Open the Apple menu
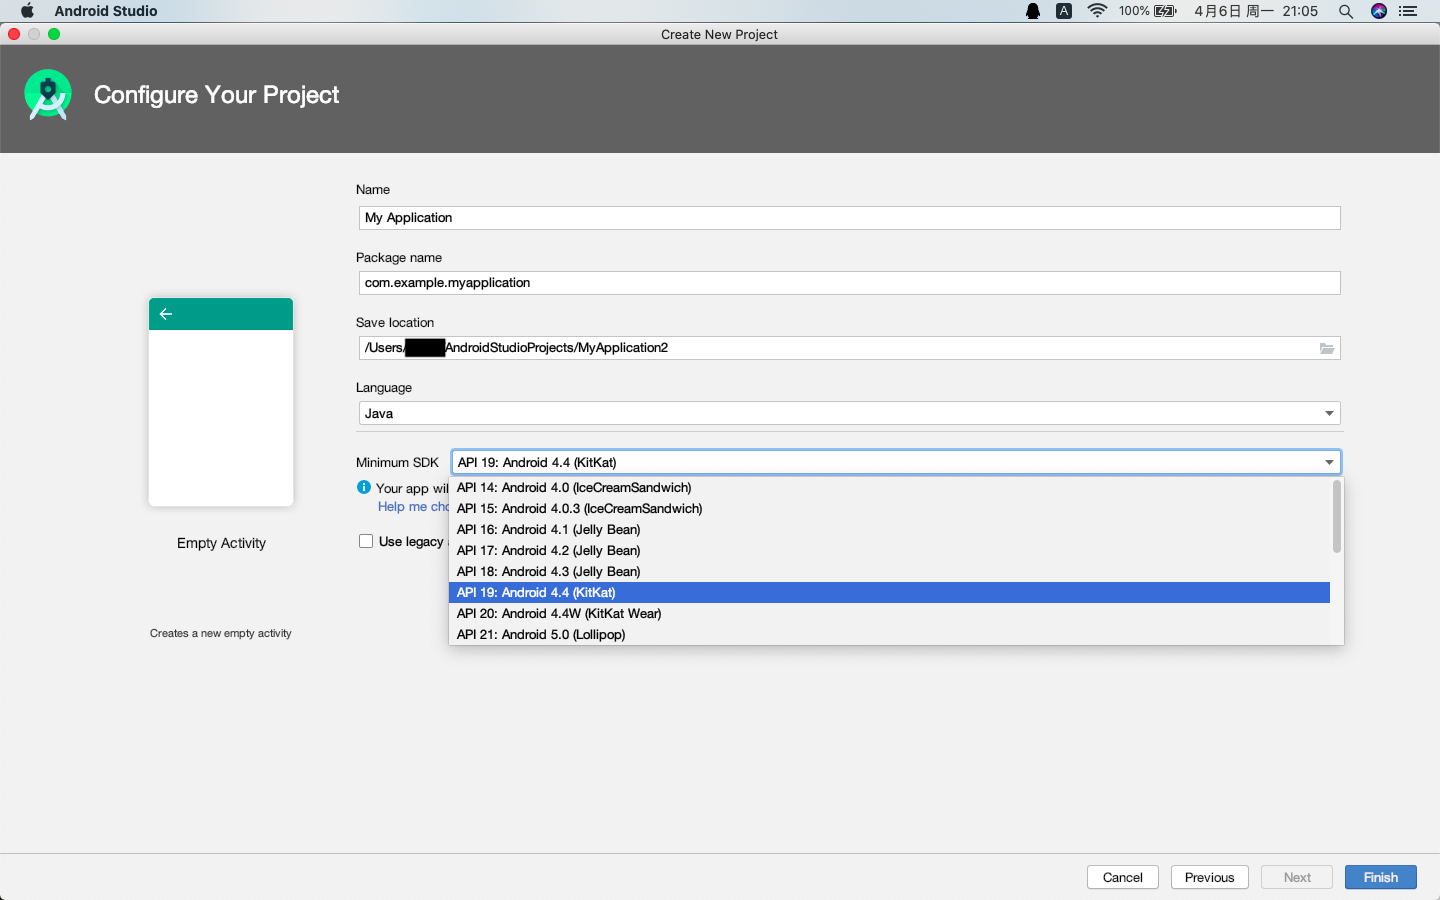 pos(27,11)
